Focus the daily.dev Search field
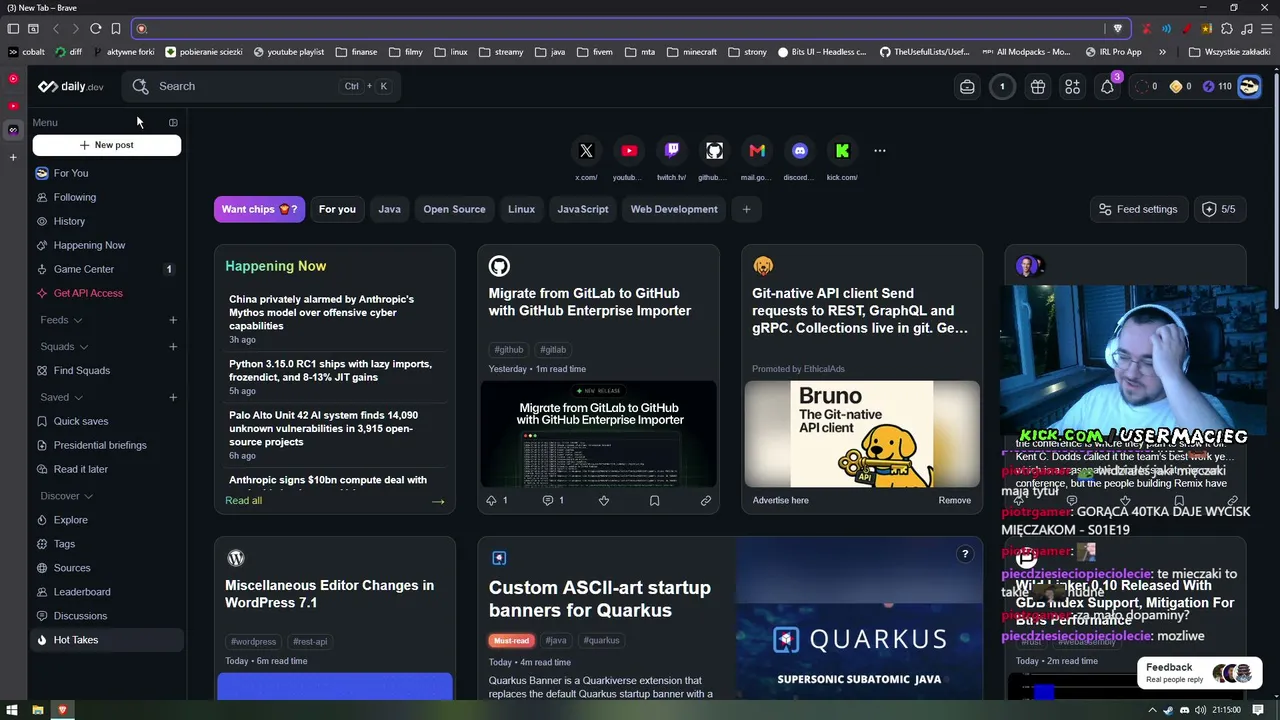Image resolution: width=1280 pixels, height=720 pixels. pos(262,86)
